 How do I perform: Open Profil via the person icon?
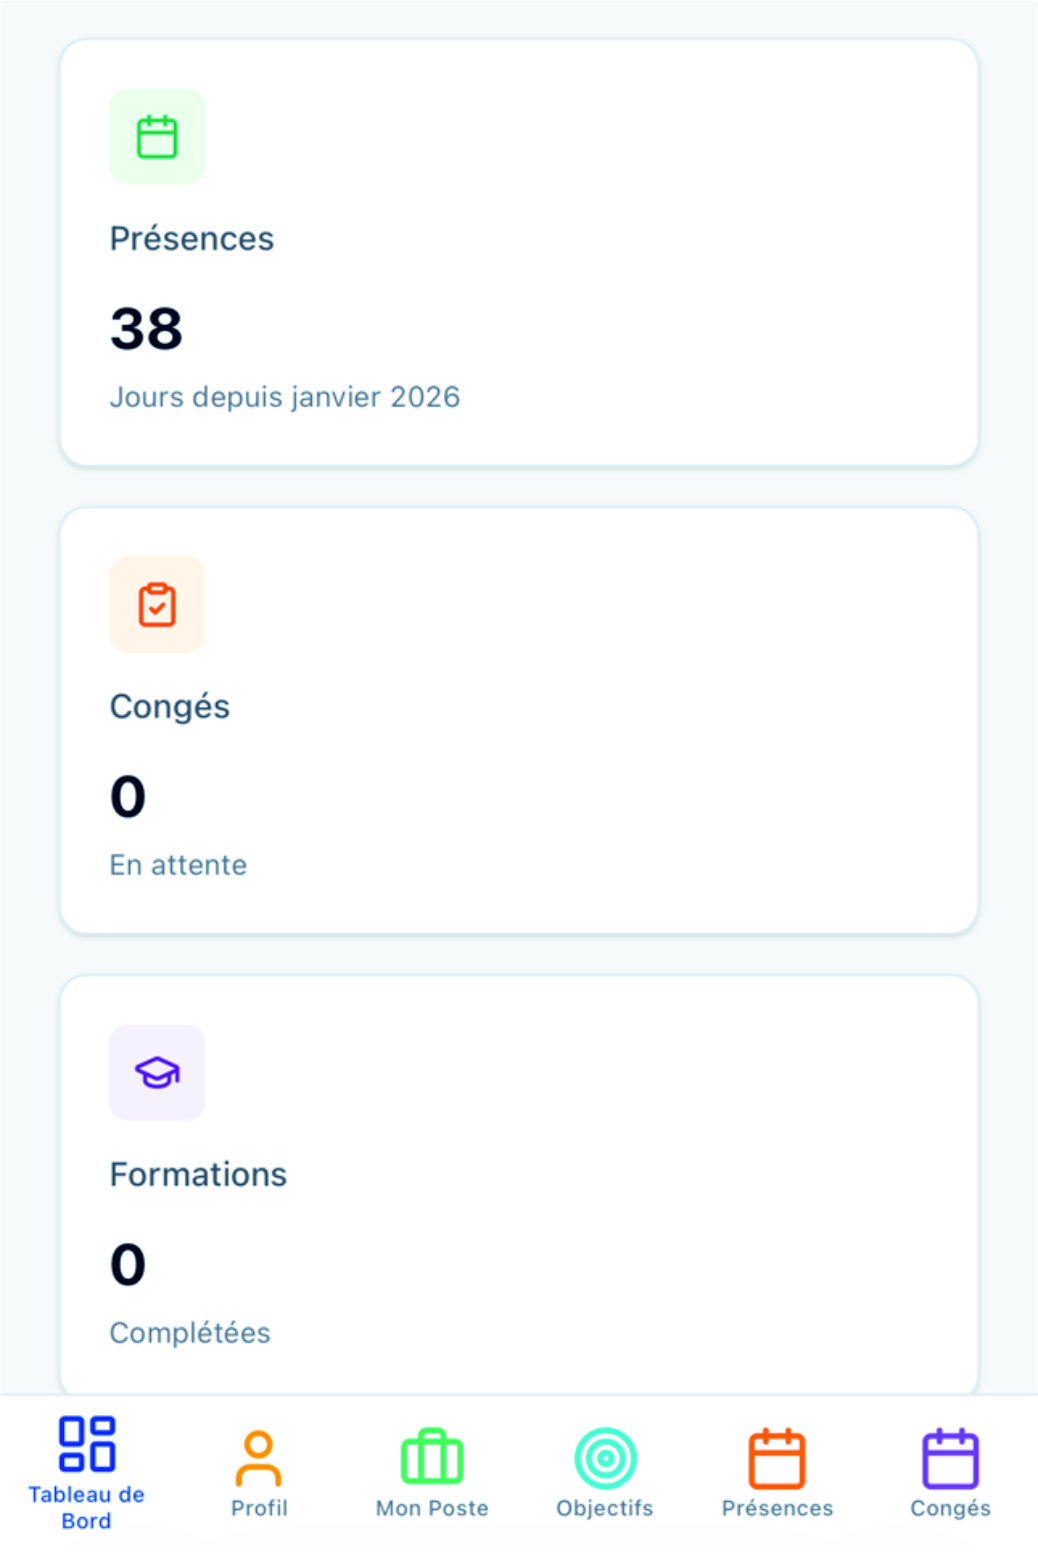(x=259, y=1459)
